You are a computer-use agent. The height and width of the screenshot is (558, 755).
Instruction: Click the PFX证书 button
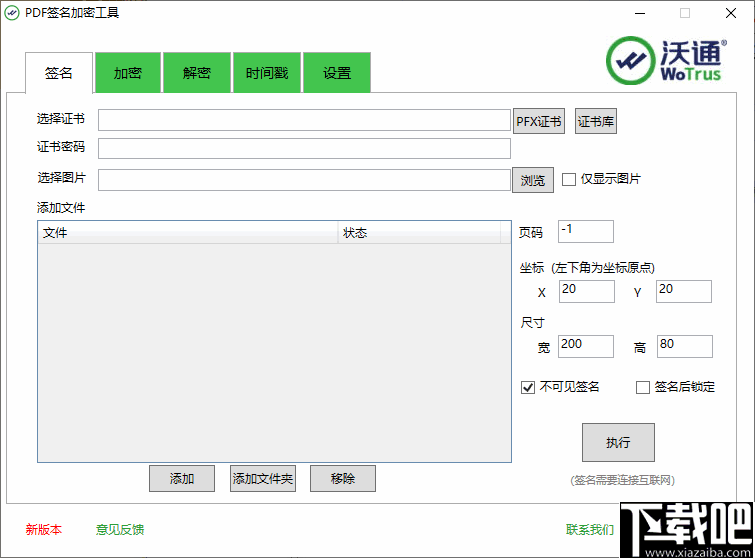[539, 121]
